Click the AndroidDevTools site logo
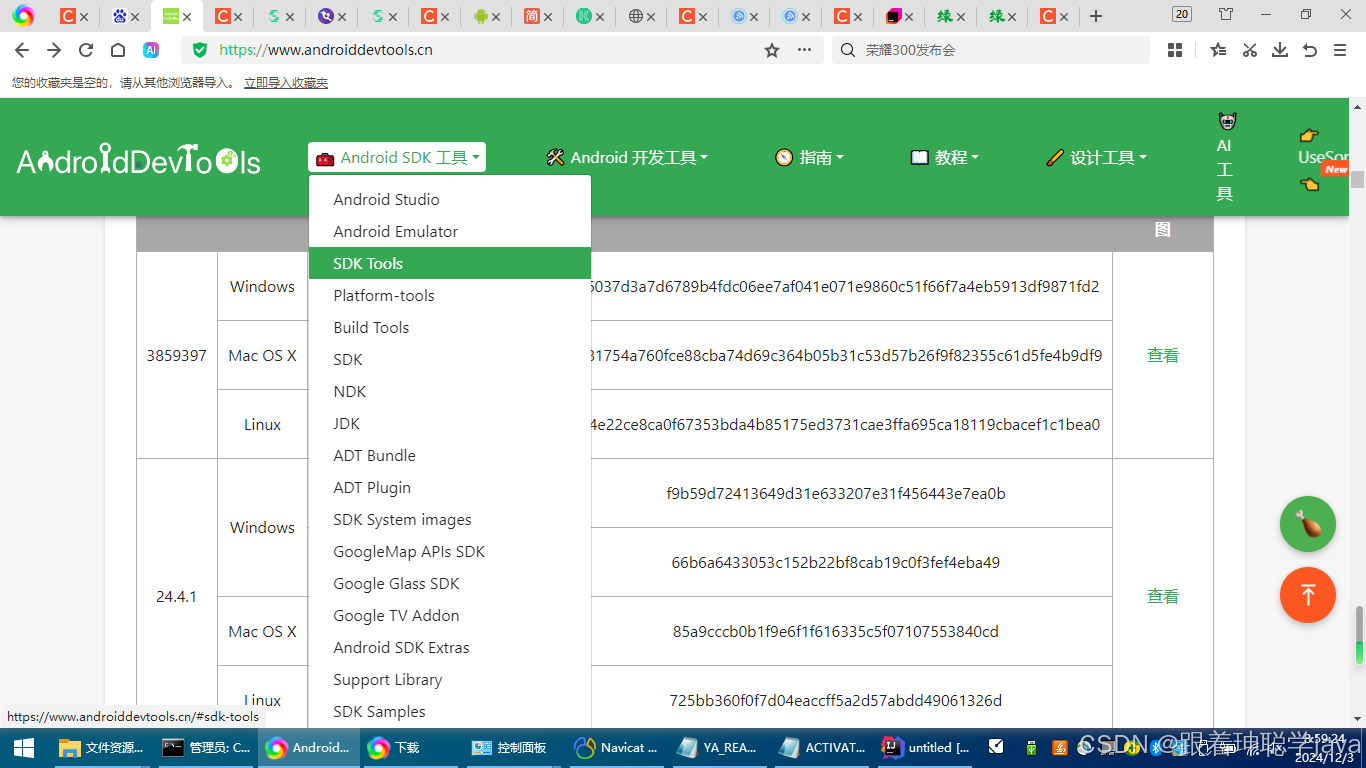This screenshot has width=1366, height=768. tap(139, 159)
